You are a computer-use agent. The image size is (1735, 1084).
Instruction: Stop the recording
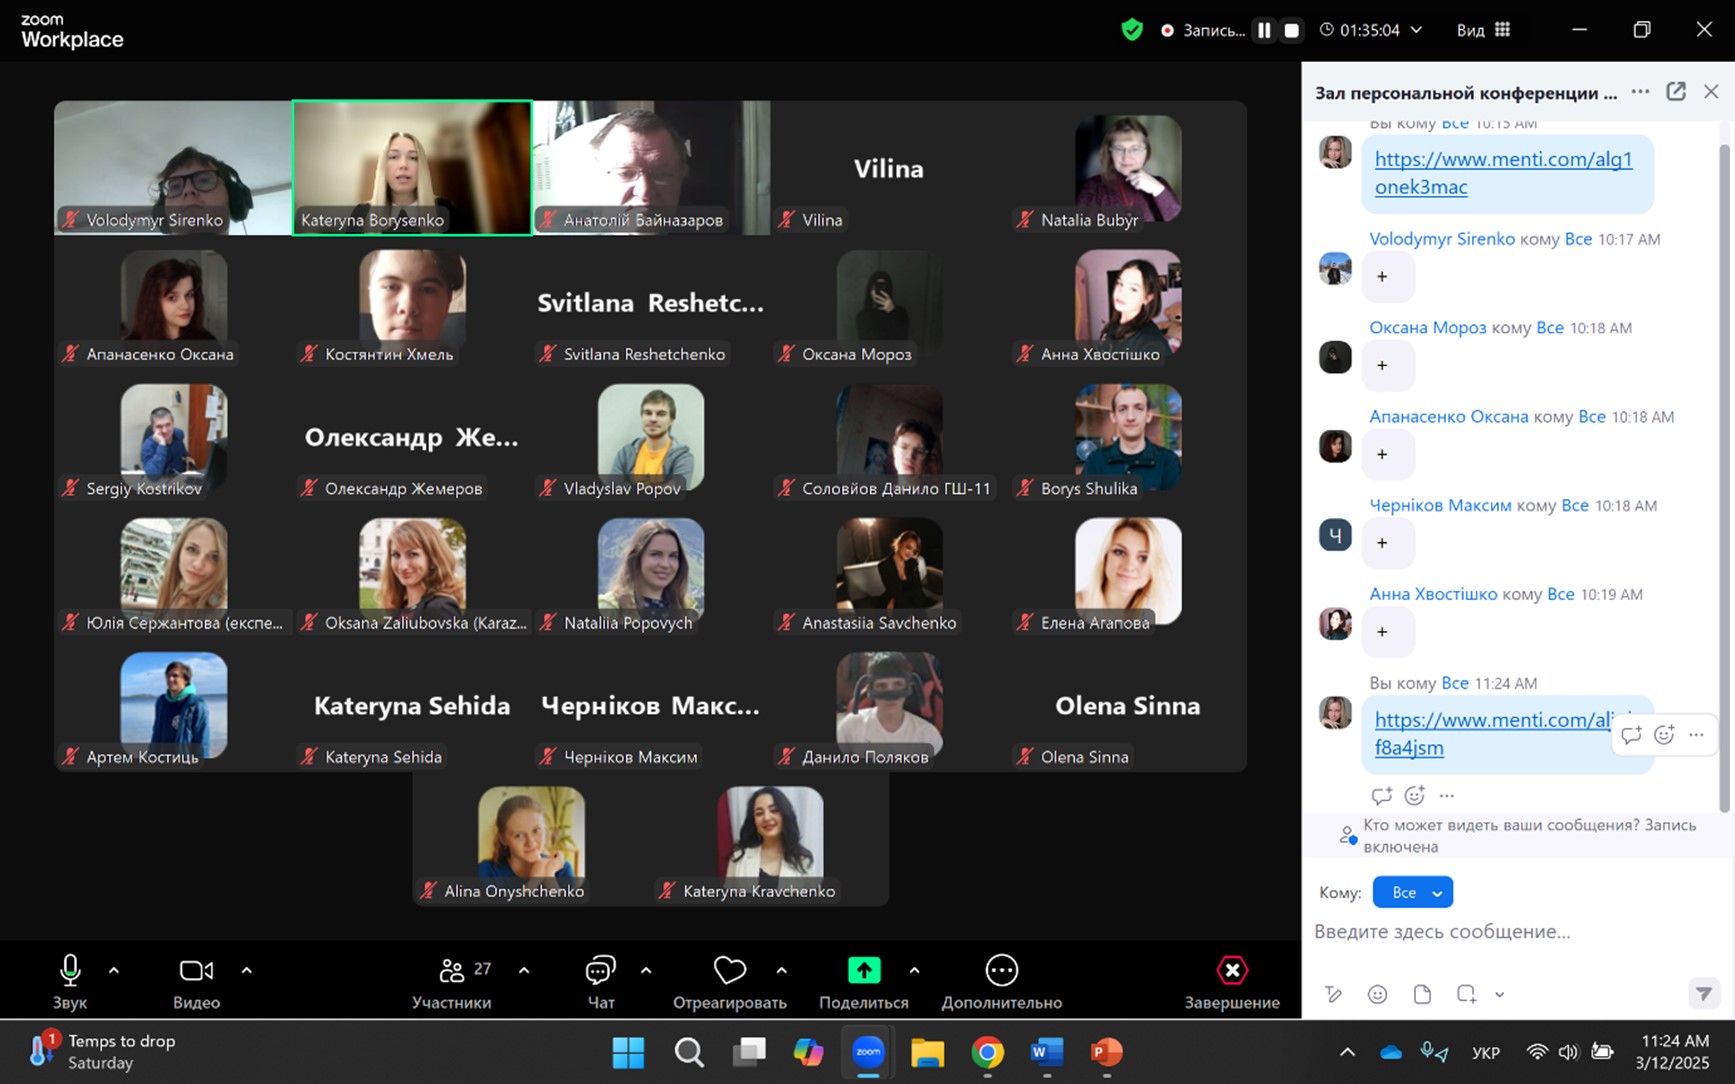coord(1292,30)
